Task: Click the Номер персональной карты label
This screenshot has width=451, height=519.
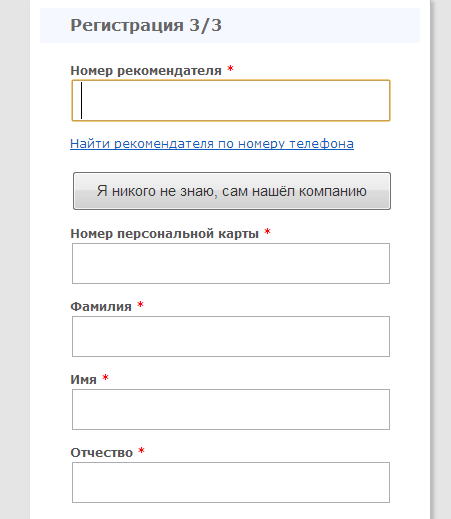Action: [165, 234]
